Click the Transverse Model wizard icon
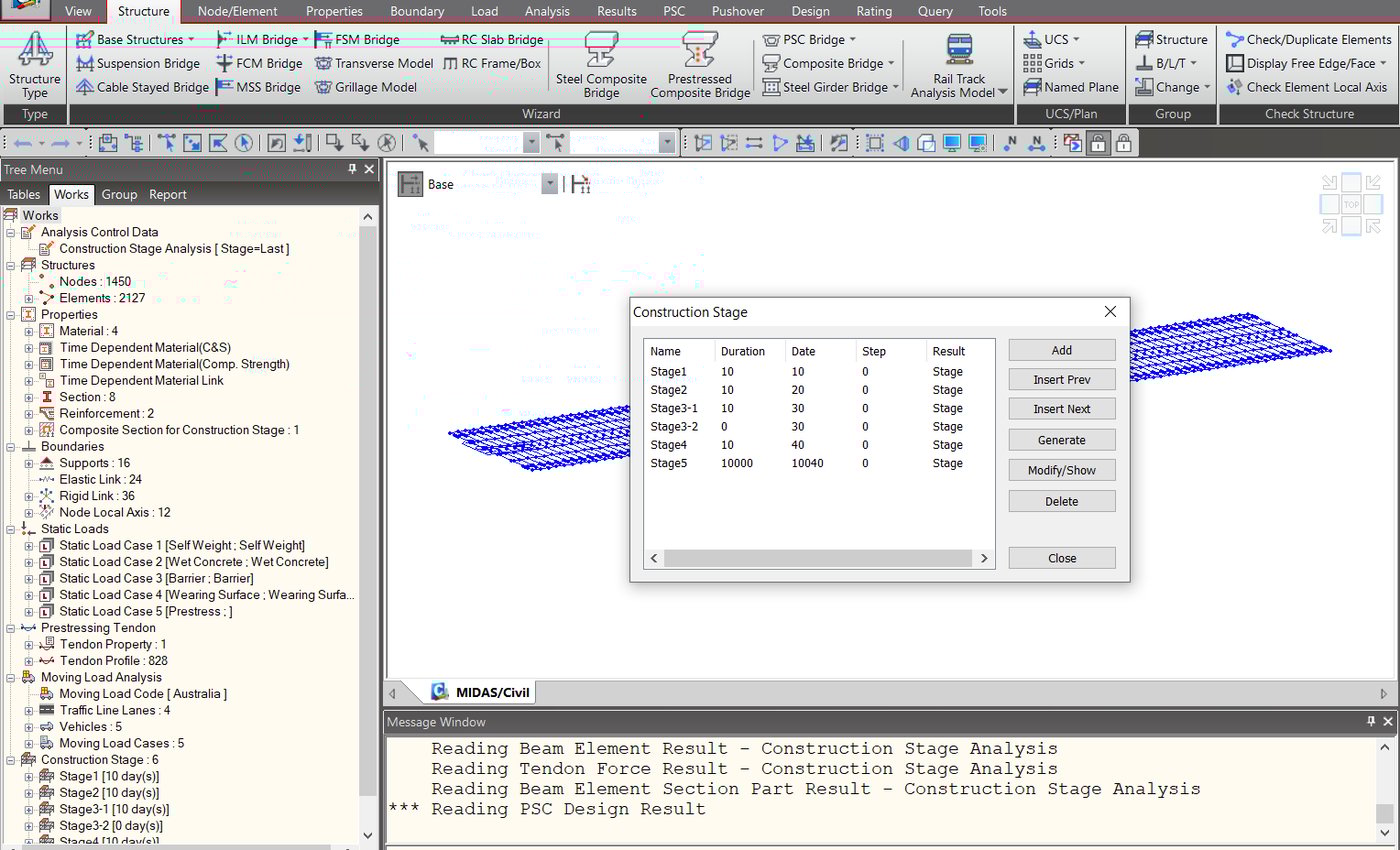The width and height of the screenshot is (1400, 850). point(321,63)
